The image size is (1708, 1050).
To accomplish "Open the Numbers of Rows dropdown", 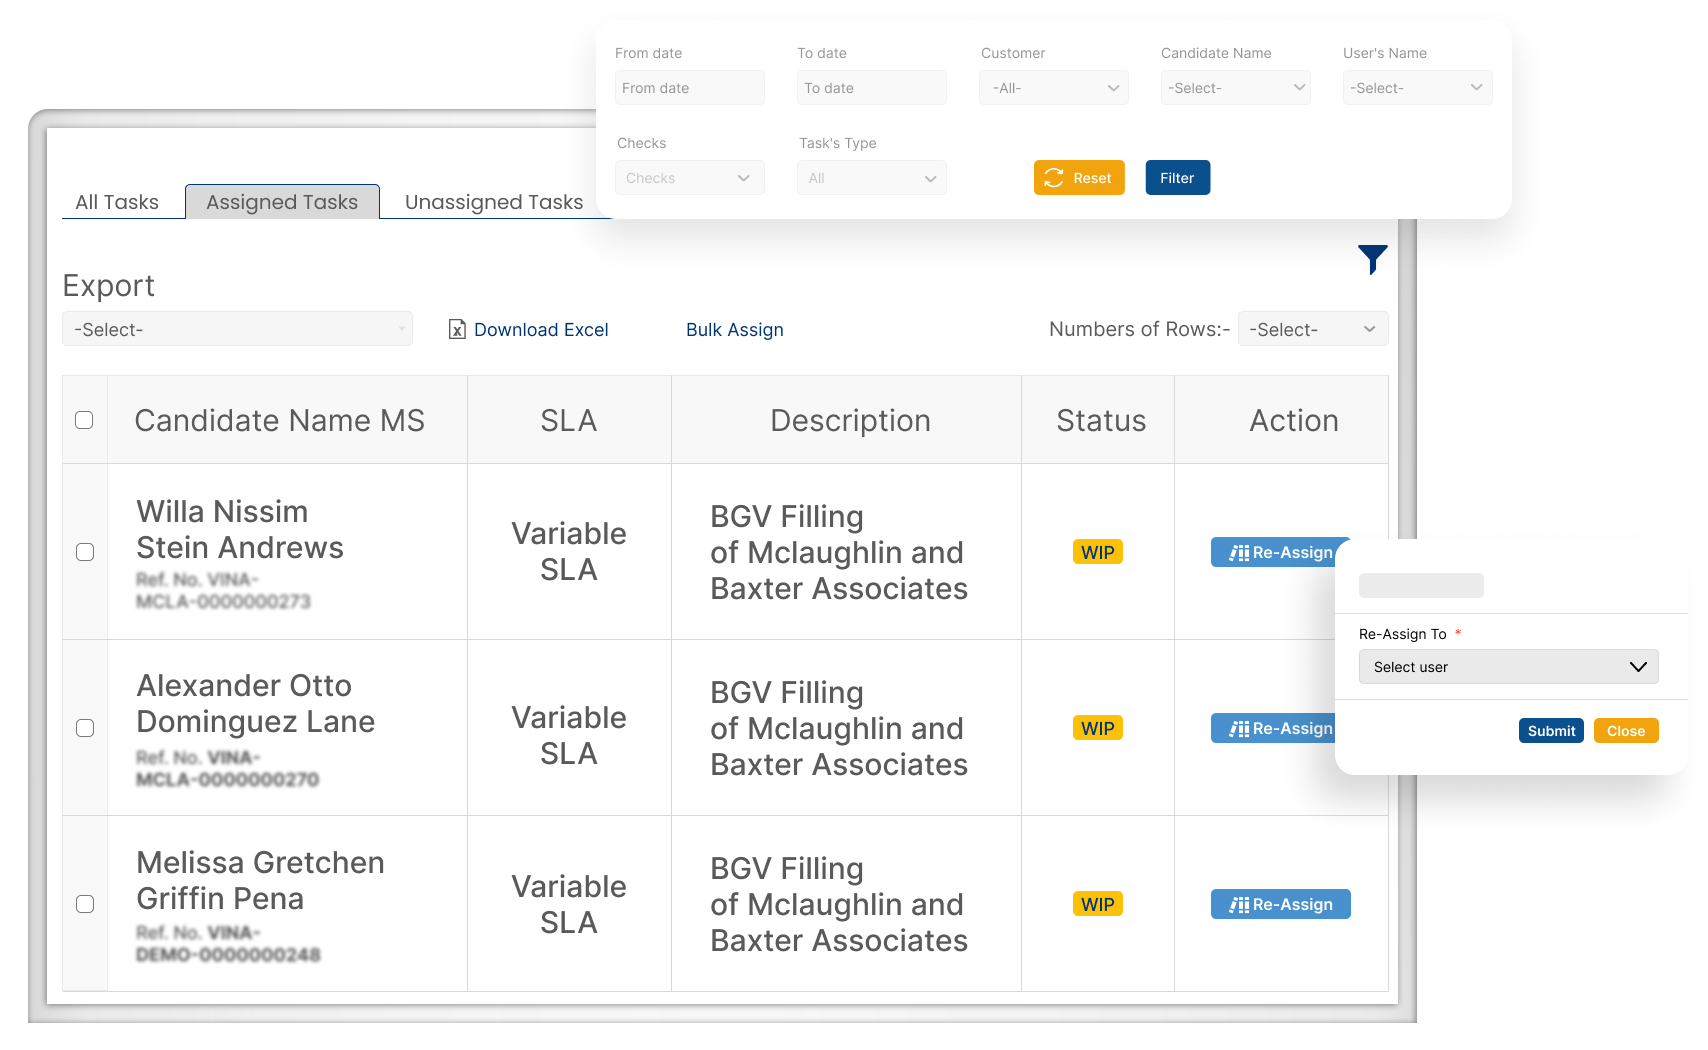I will click(1312, 329).
